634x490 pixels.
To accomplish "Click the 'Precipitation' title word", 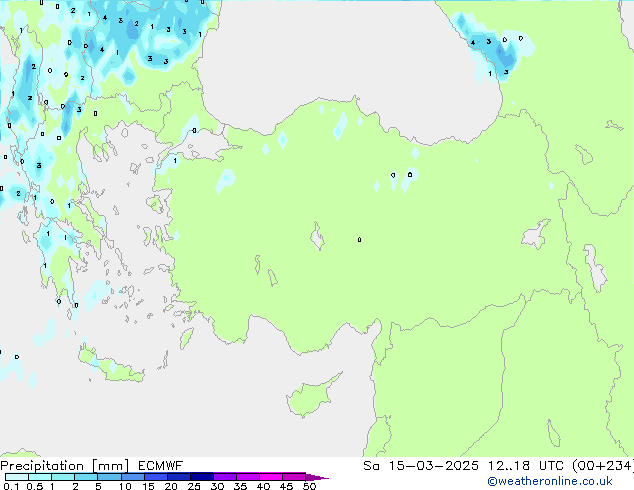I will (42, 466).
